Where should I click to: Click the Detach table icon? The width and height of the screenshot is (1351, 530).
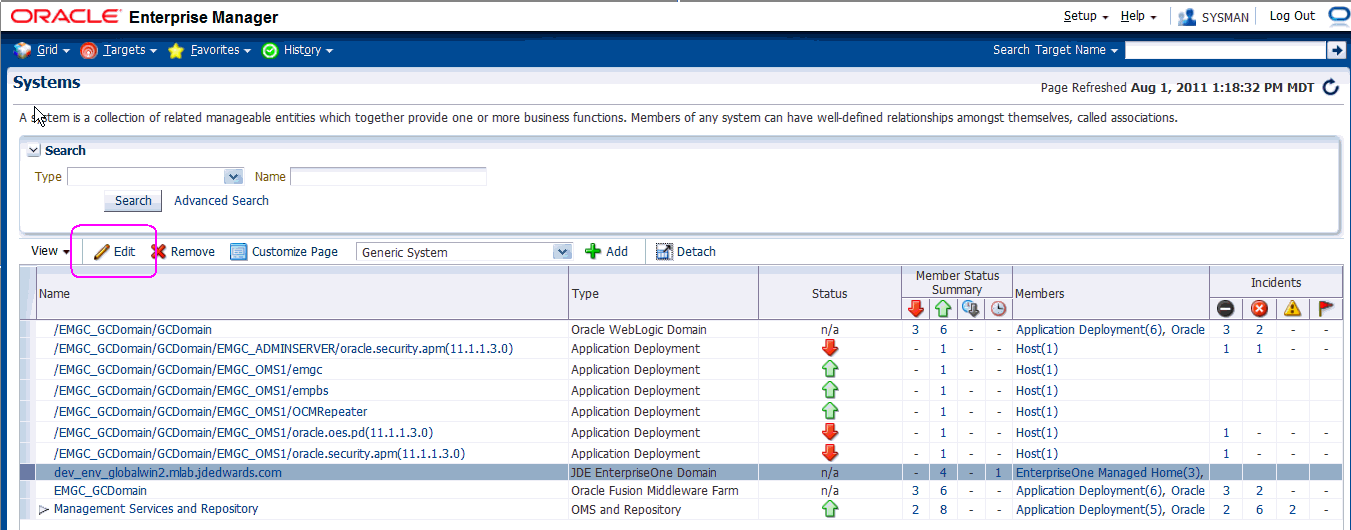point(664,252)
